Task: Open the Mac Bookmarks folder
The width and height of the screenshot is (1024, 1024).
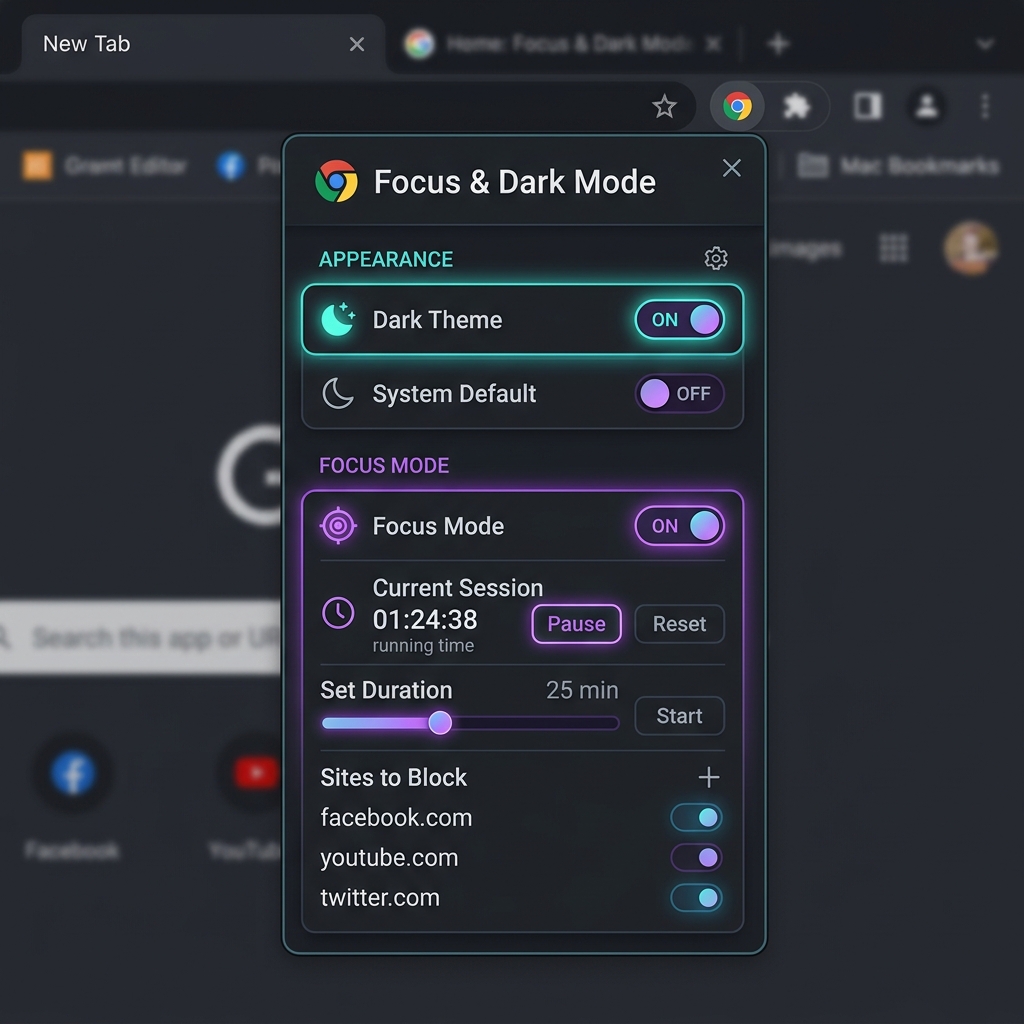Action: tap(899, 166)
